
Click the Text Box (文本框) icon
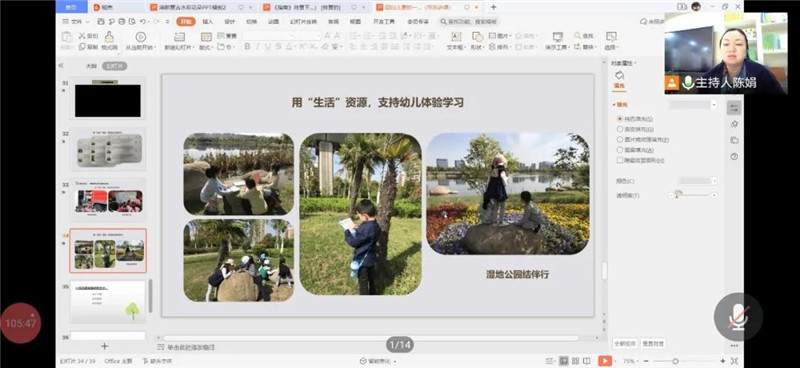point(456,37)
